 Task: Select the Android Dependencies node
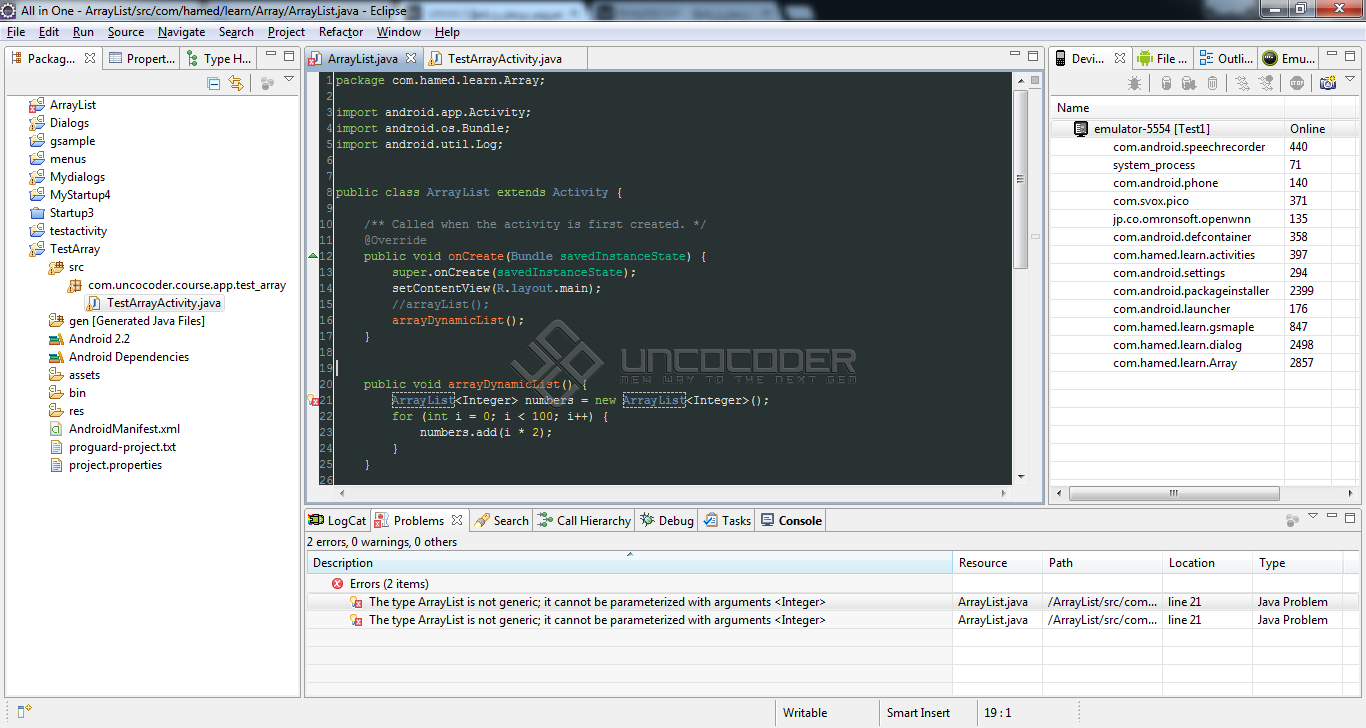coord(119,357)
